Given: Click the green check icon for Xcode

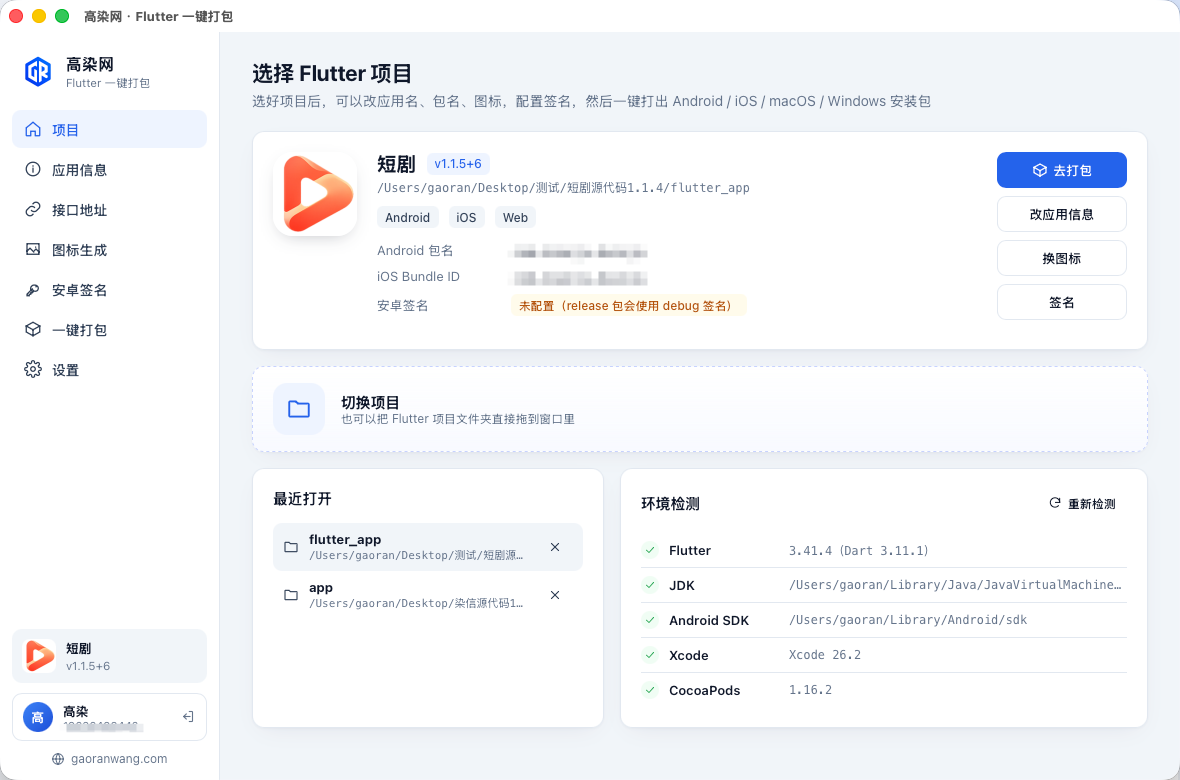Looking at the screenshot, I should tap(650, 655).
